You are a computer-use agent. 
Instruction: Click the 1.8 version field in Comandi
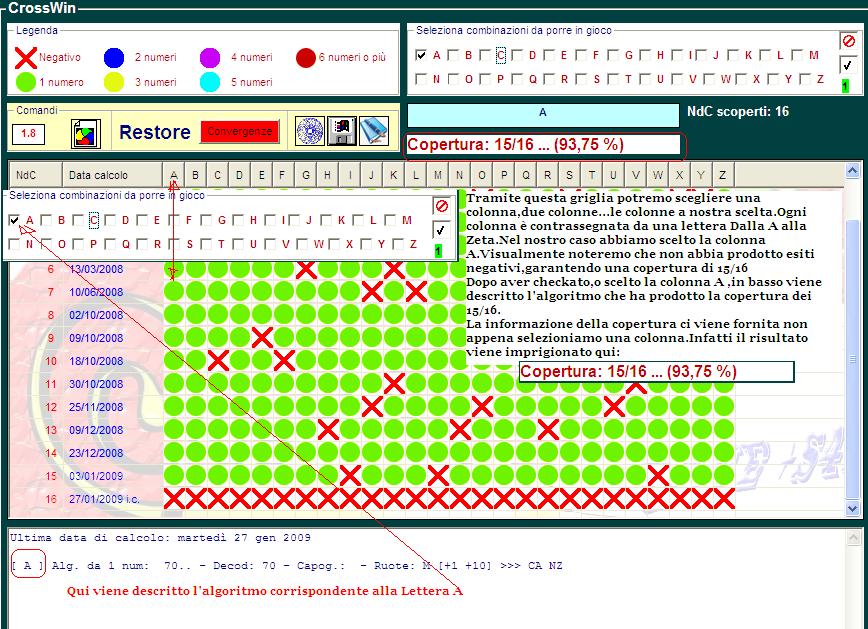[28, 133]
